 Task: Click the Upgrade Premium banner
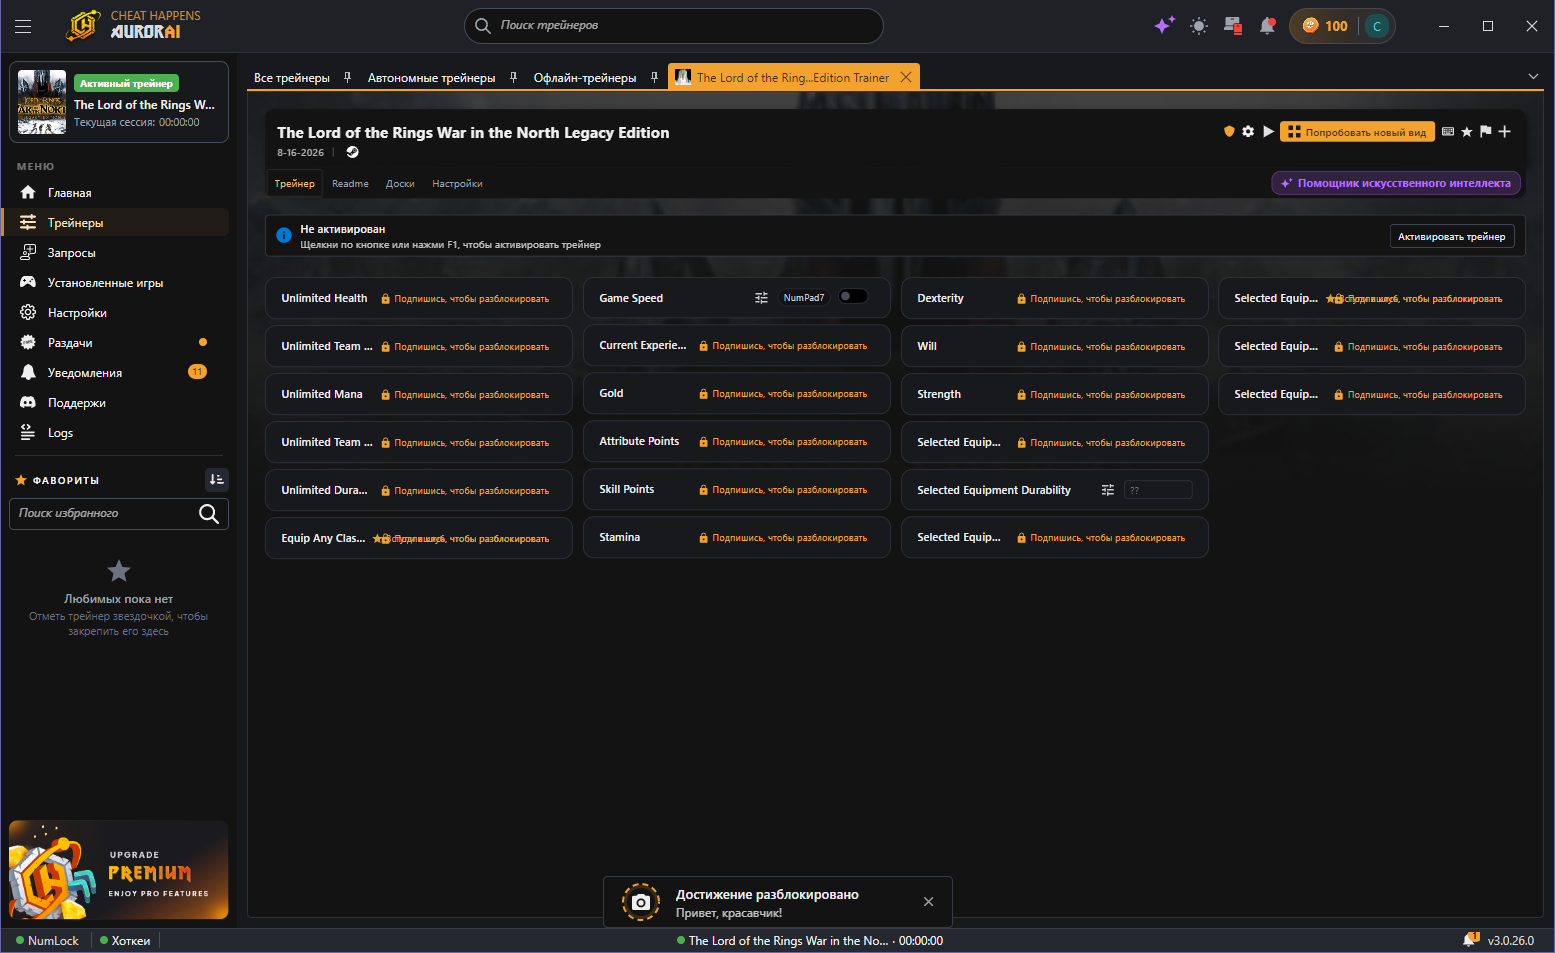tap(118, 870)
